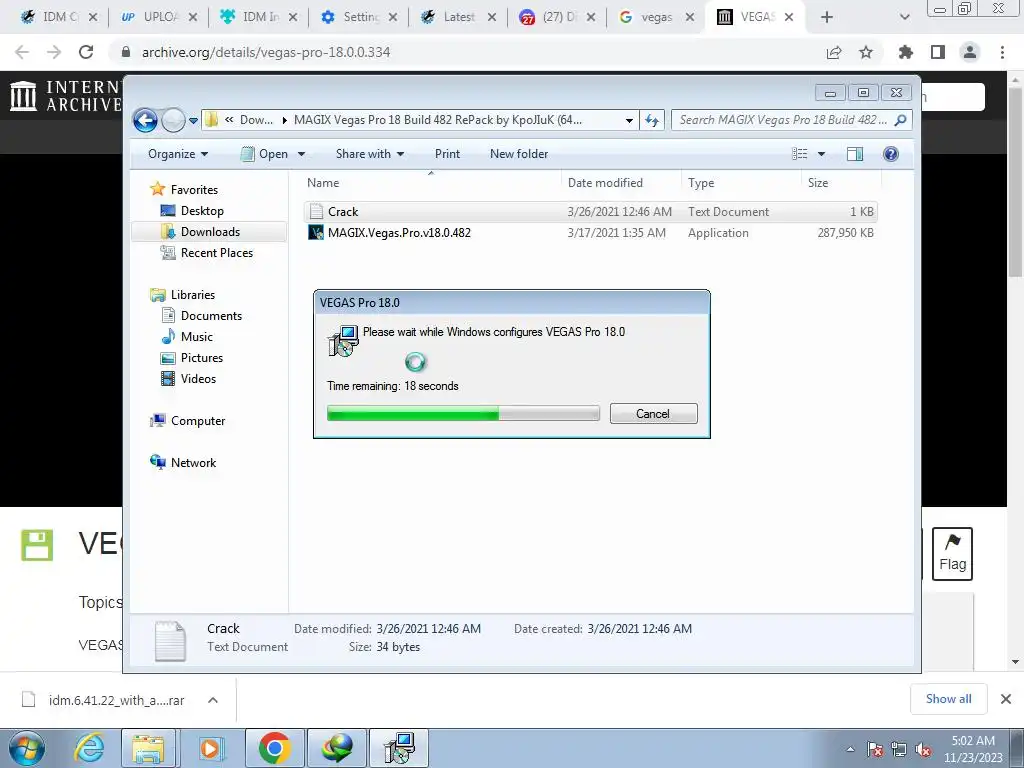Open Chrome profile avatar icon
Screen dimensions: 1024x768
(970, 52)
